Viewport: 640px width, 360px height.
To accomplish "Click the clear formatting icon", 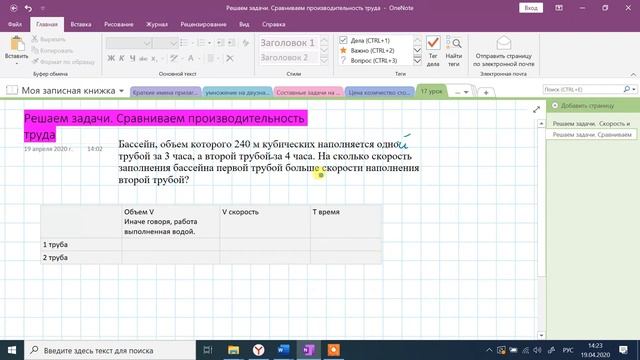I will 245,43.
